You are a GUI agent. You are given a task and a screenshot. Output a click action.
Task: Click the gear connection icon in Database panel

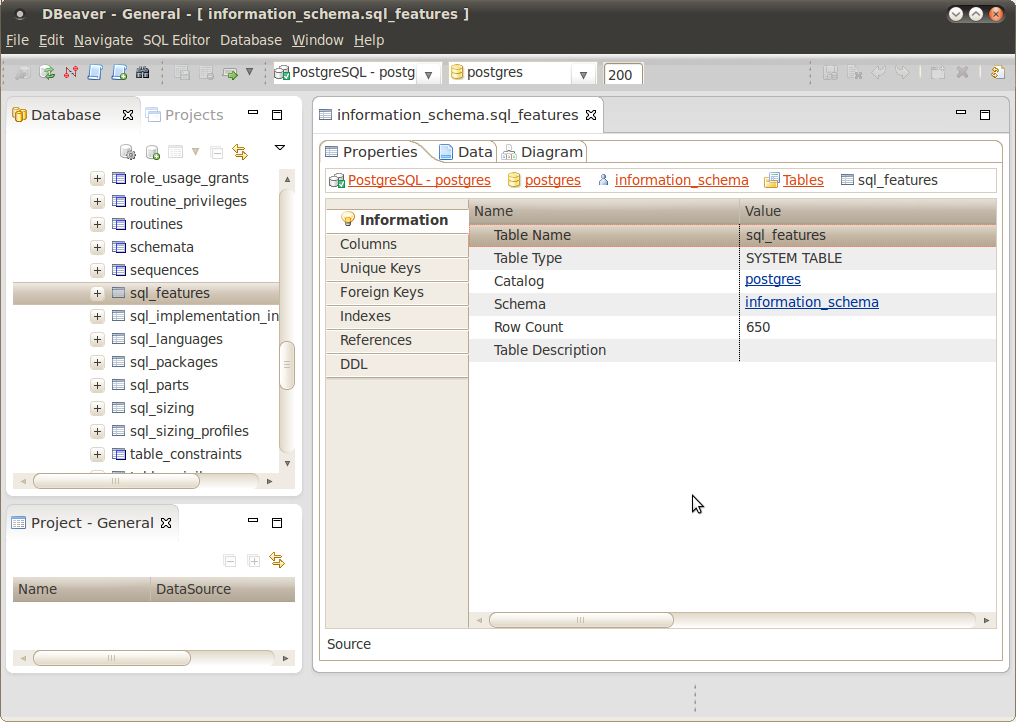point(128,152)
